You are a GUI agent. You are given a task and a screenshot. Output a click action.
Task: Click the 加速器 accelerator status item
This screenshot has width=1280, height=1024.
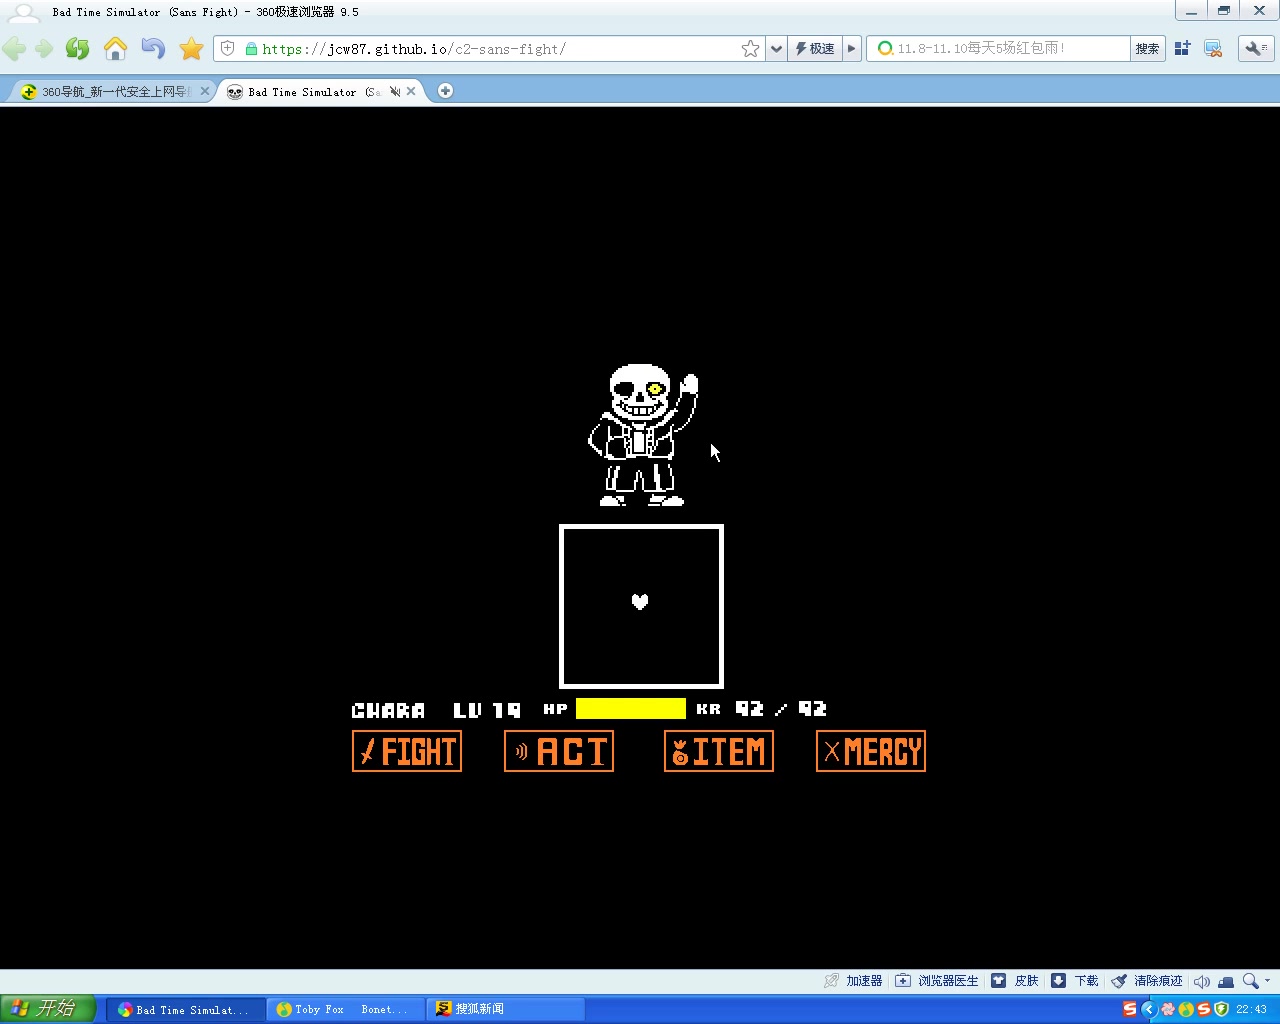(x=853, y=981)
